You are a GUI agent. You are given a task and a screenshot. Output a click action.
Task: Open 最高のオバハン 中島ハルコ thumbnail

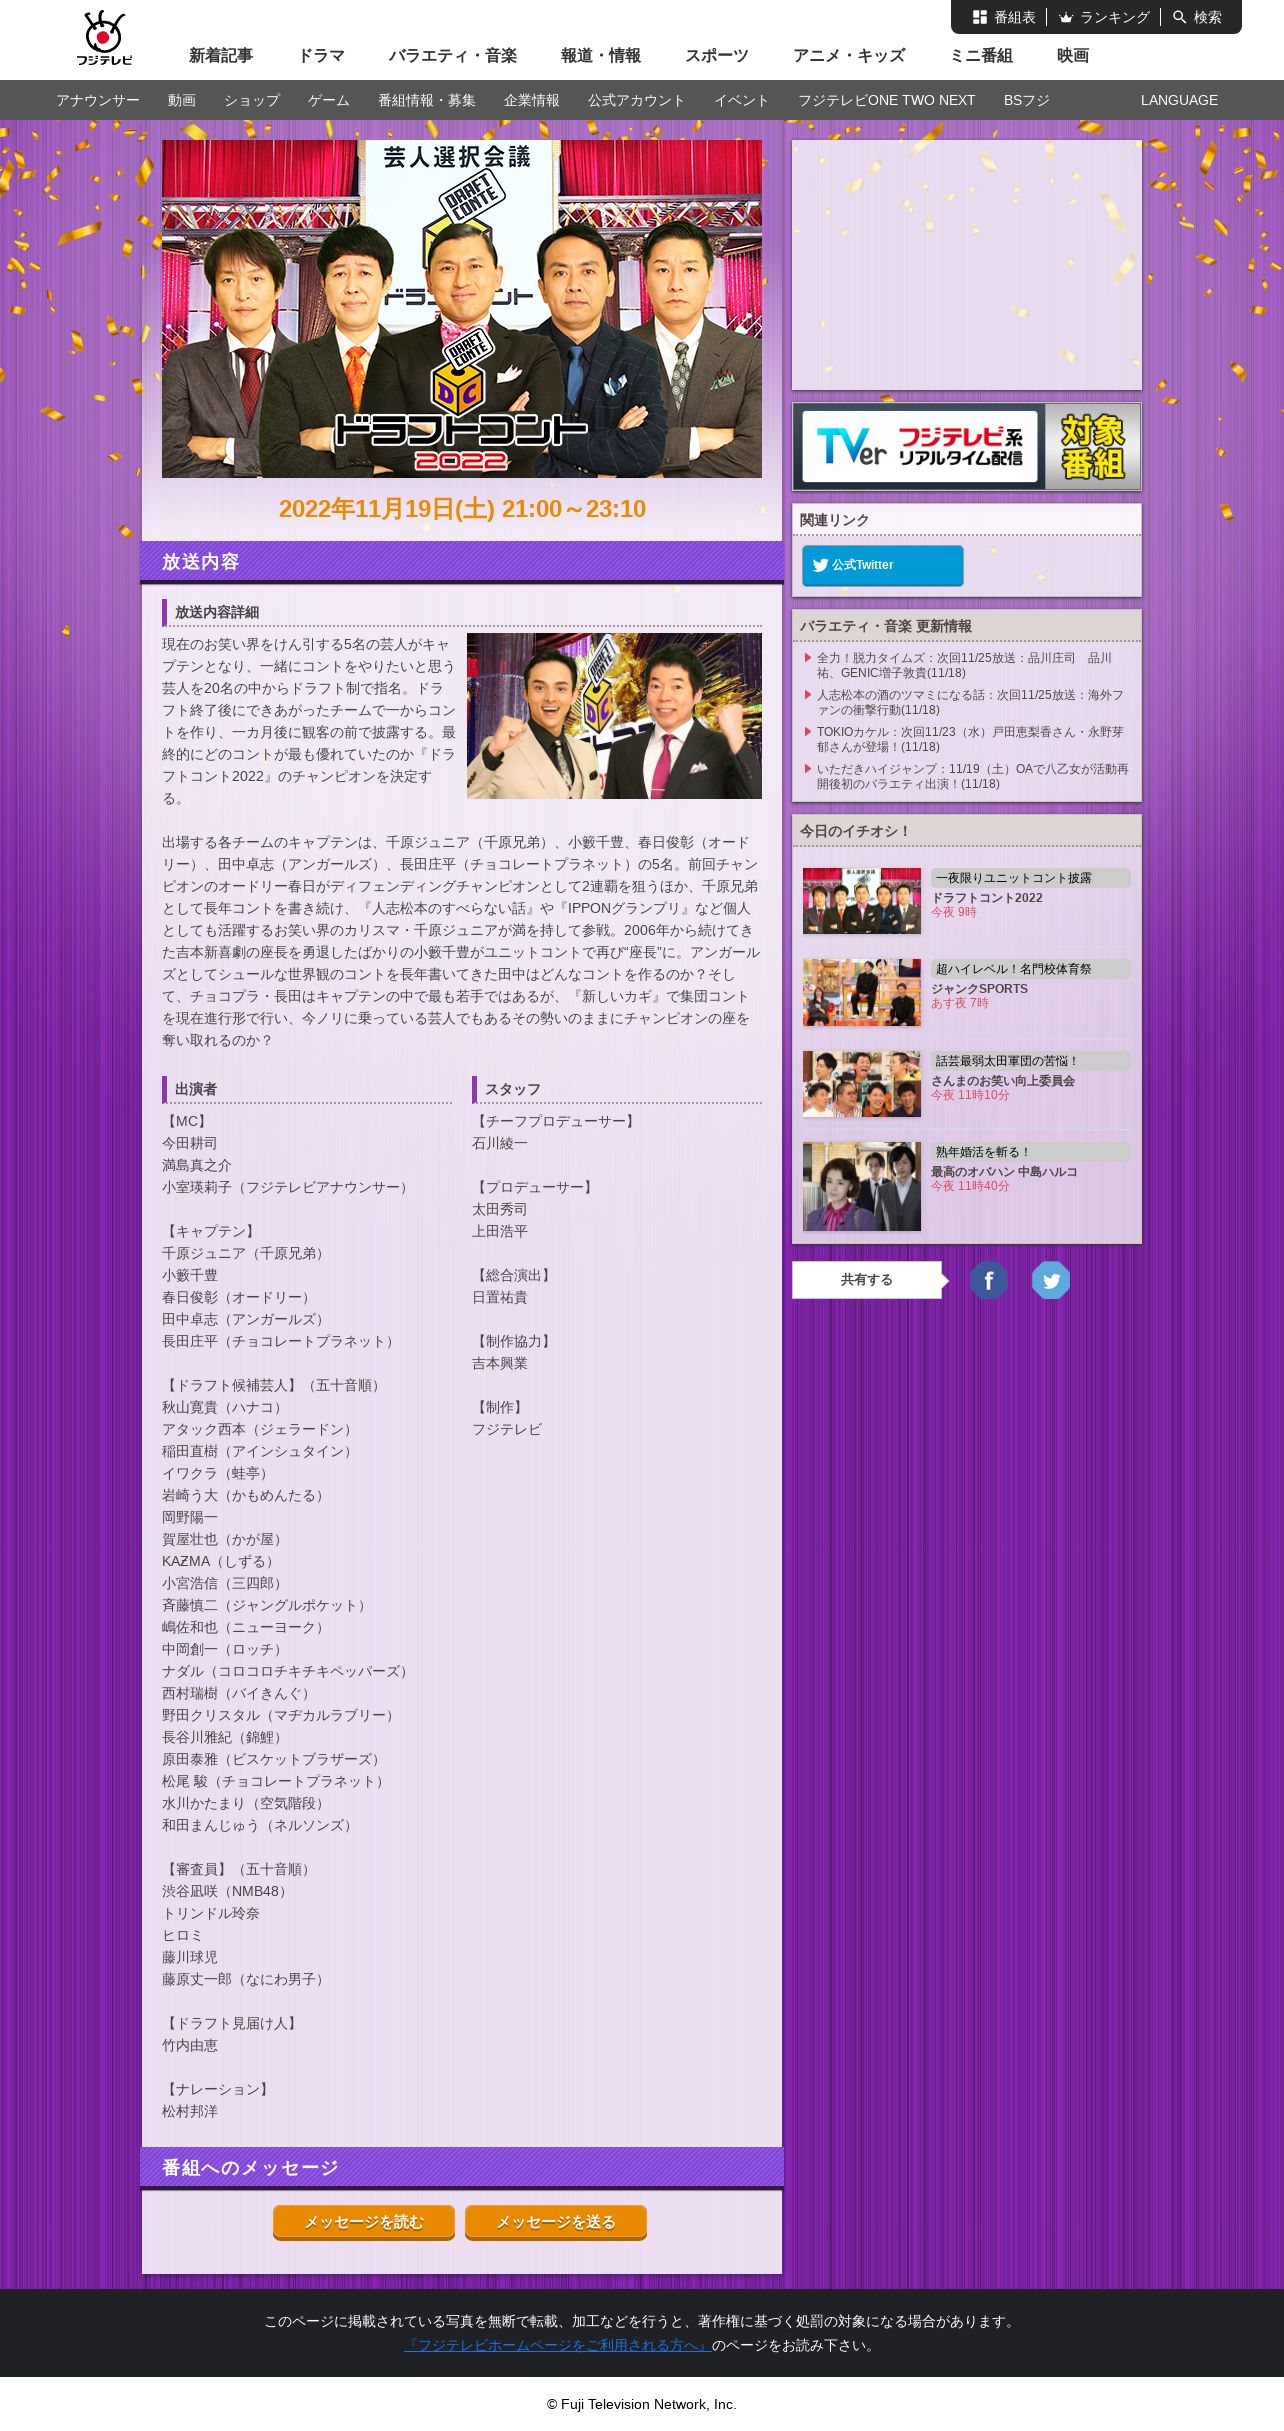[862, 1186]
